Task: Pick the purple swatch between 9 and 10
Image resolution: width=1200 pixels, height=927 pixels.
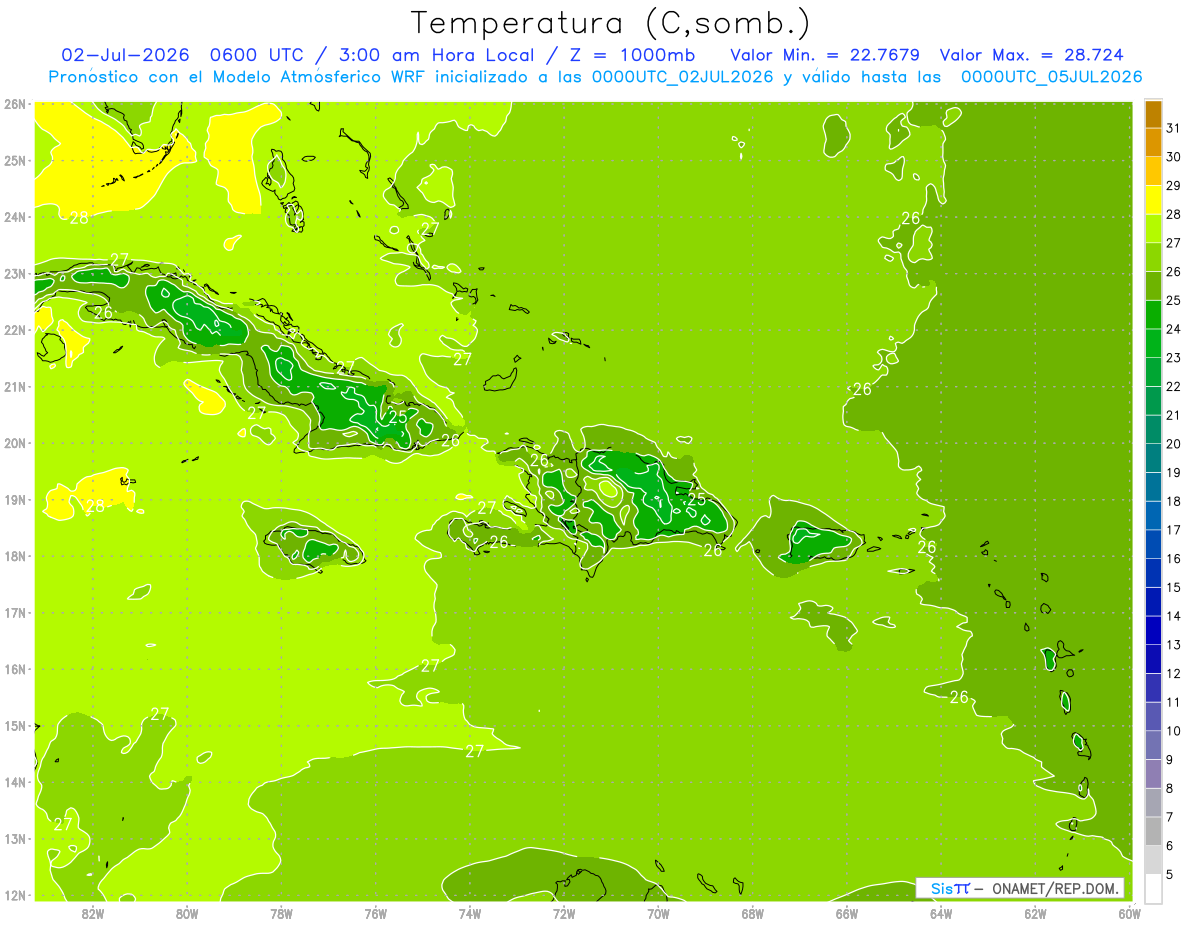Action: coord(1153,745)
